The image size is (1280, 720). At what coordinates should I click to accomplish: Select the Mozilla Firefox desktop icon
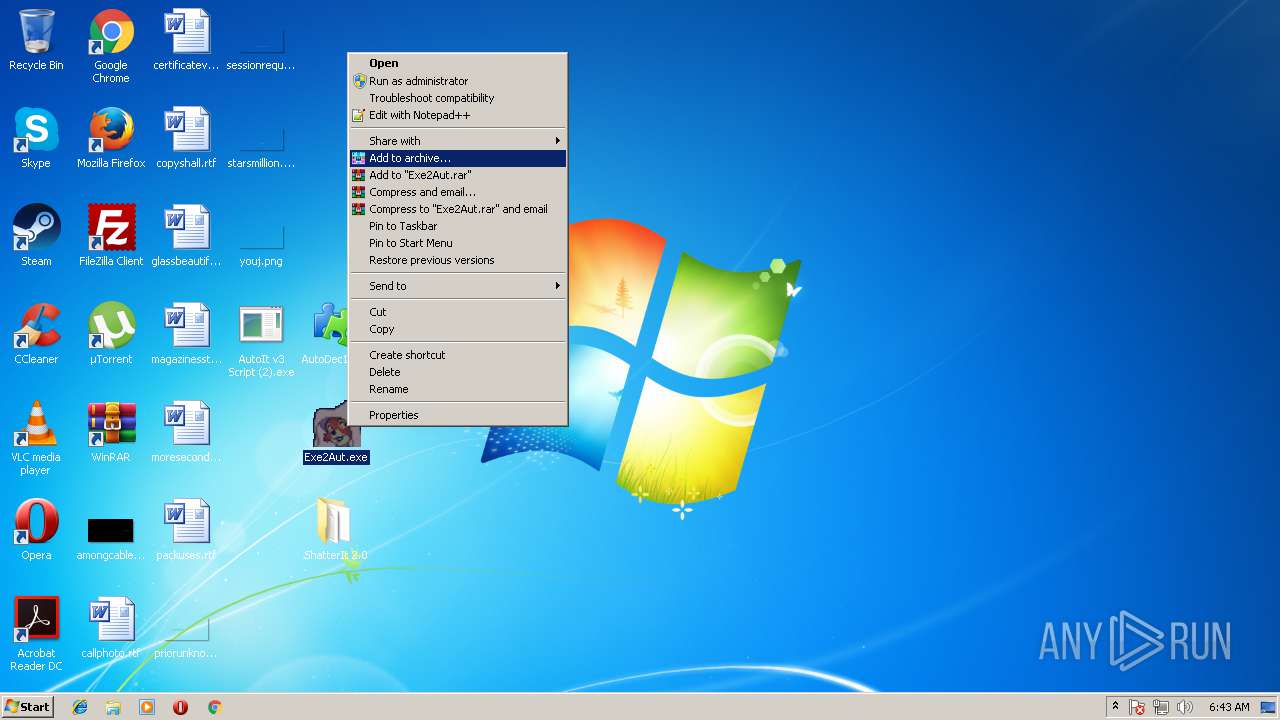(111, 139)
